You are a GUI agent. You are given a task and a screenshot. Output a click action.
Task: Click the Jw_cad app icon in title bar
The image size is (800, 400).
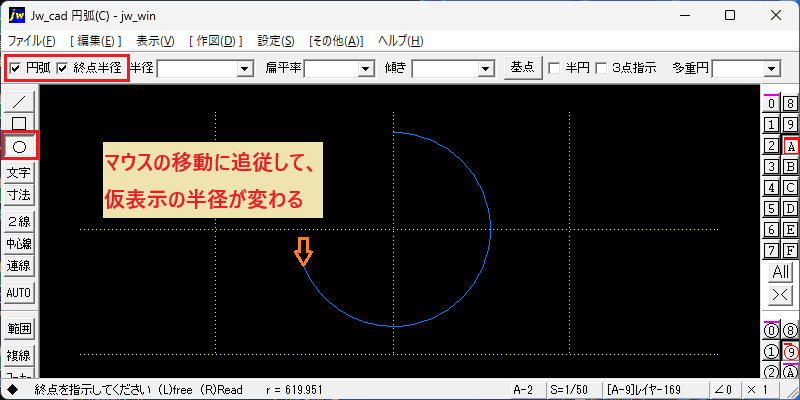pyautogui.click(x=16, y=15)
